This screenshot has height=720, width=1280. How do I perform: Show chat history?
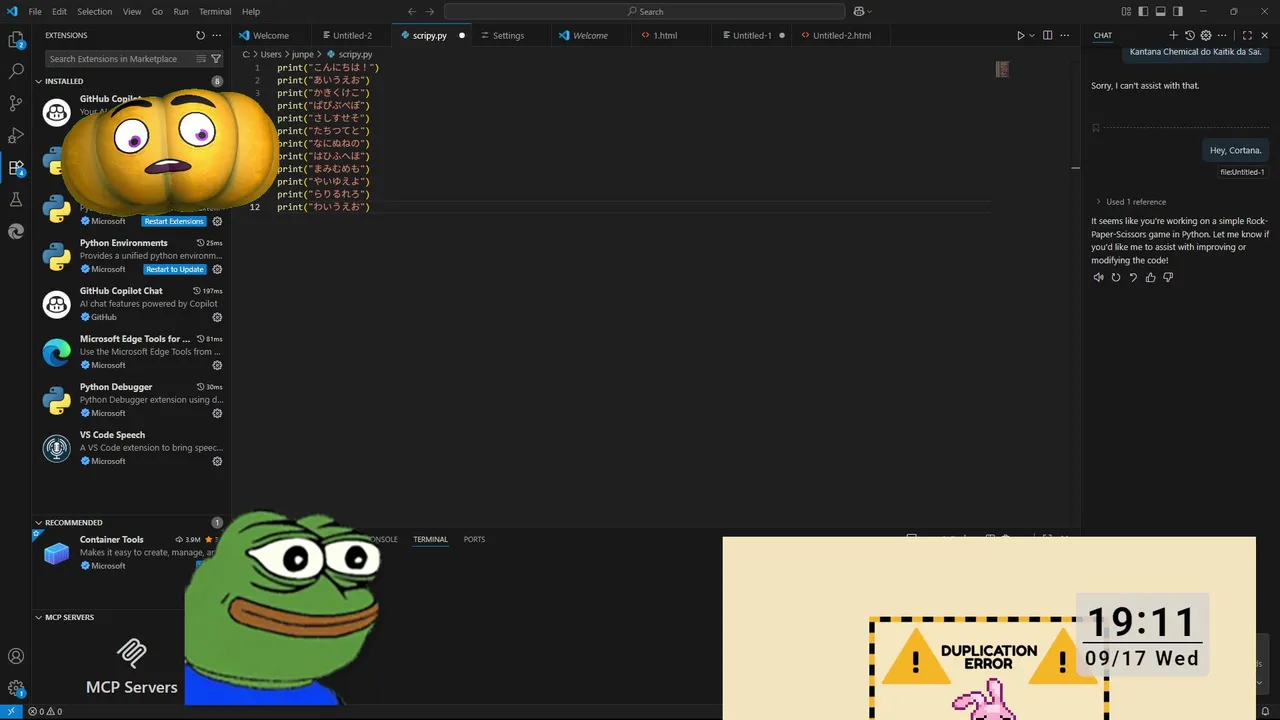click(1190, 35)
